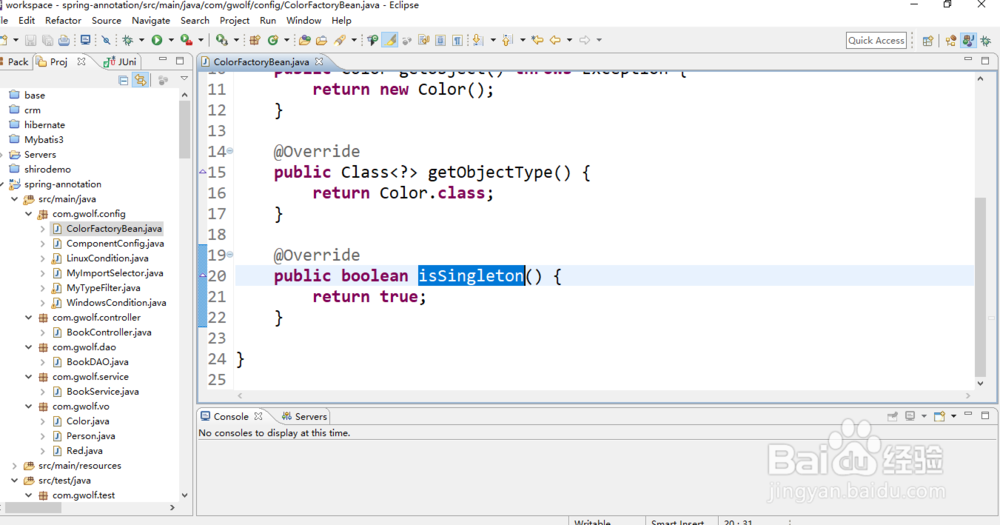Screen dimensions: 1000x525
Task: Click the Back navigation arrow
Action: 555,40
